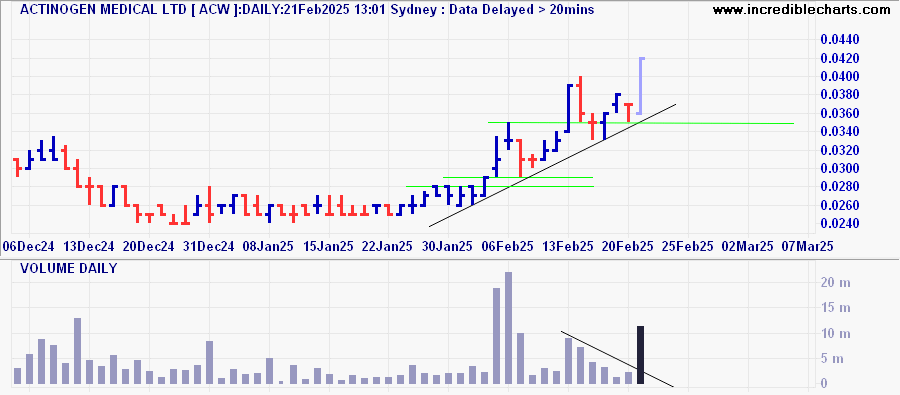Click the 06Dec24 date label
Viewport: 900px width, 395px height.
click(29, 246)
